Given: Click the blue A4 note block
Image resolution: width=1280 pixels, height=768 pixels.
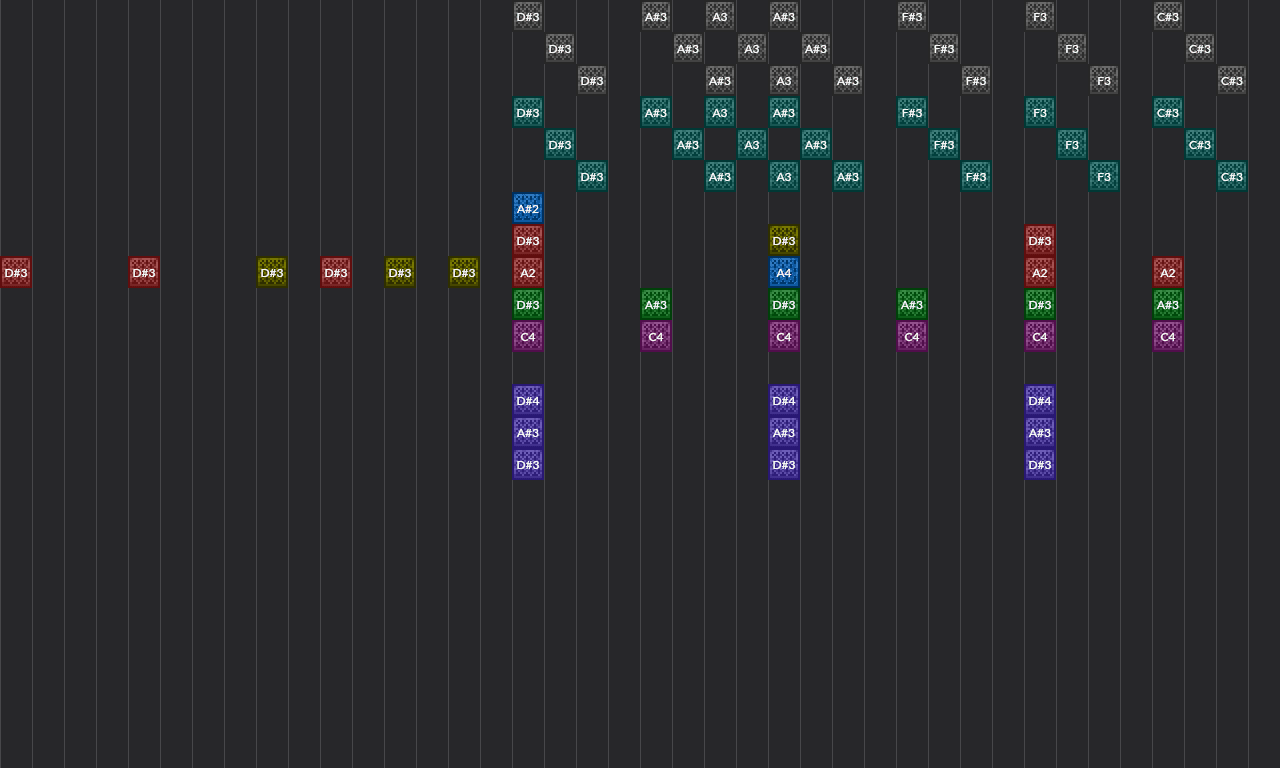Looking at the screenshot, I should coord(784,272).
